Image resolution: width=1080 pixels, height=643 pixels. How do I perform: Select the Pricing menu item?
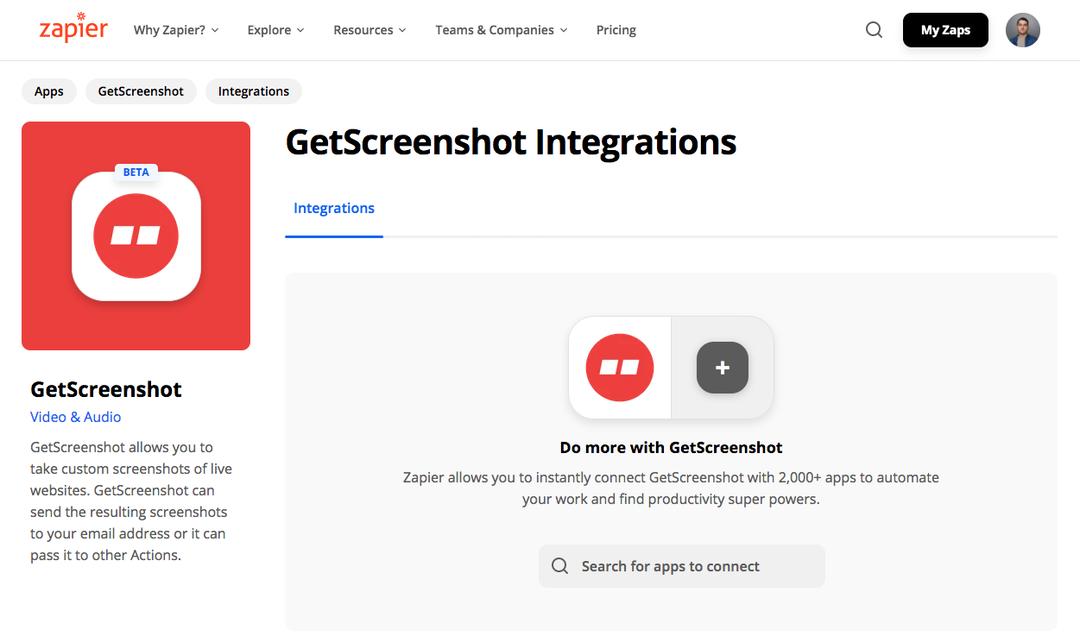(615, 30)
